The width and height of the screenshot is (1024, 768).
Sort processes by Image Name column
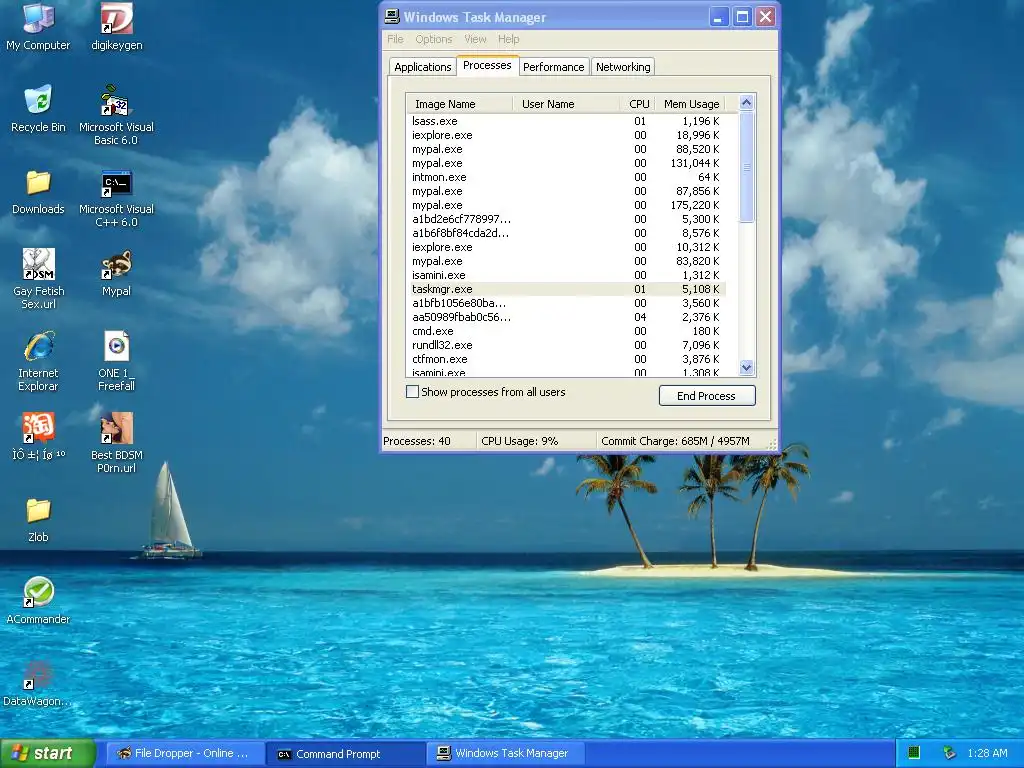459,104
